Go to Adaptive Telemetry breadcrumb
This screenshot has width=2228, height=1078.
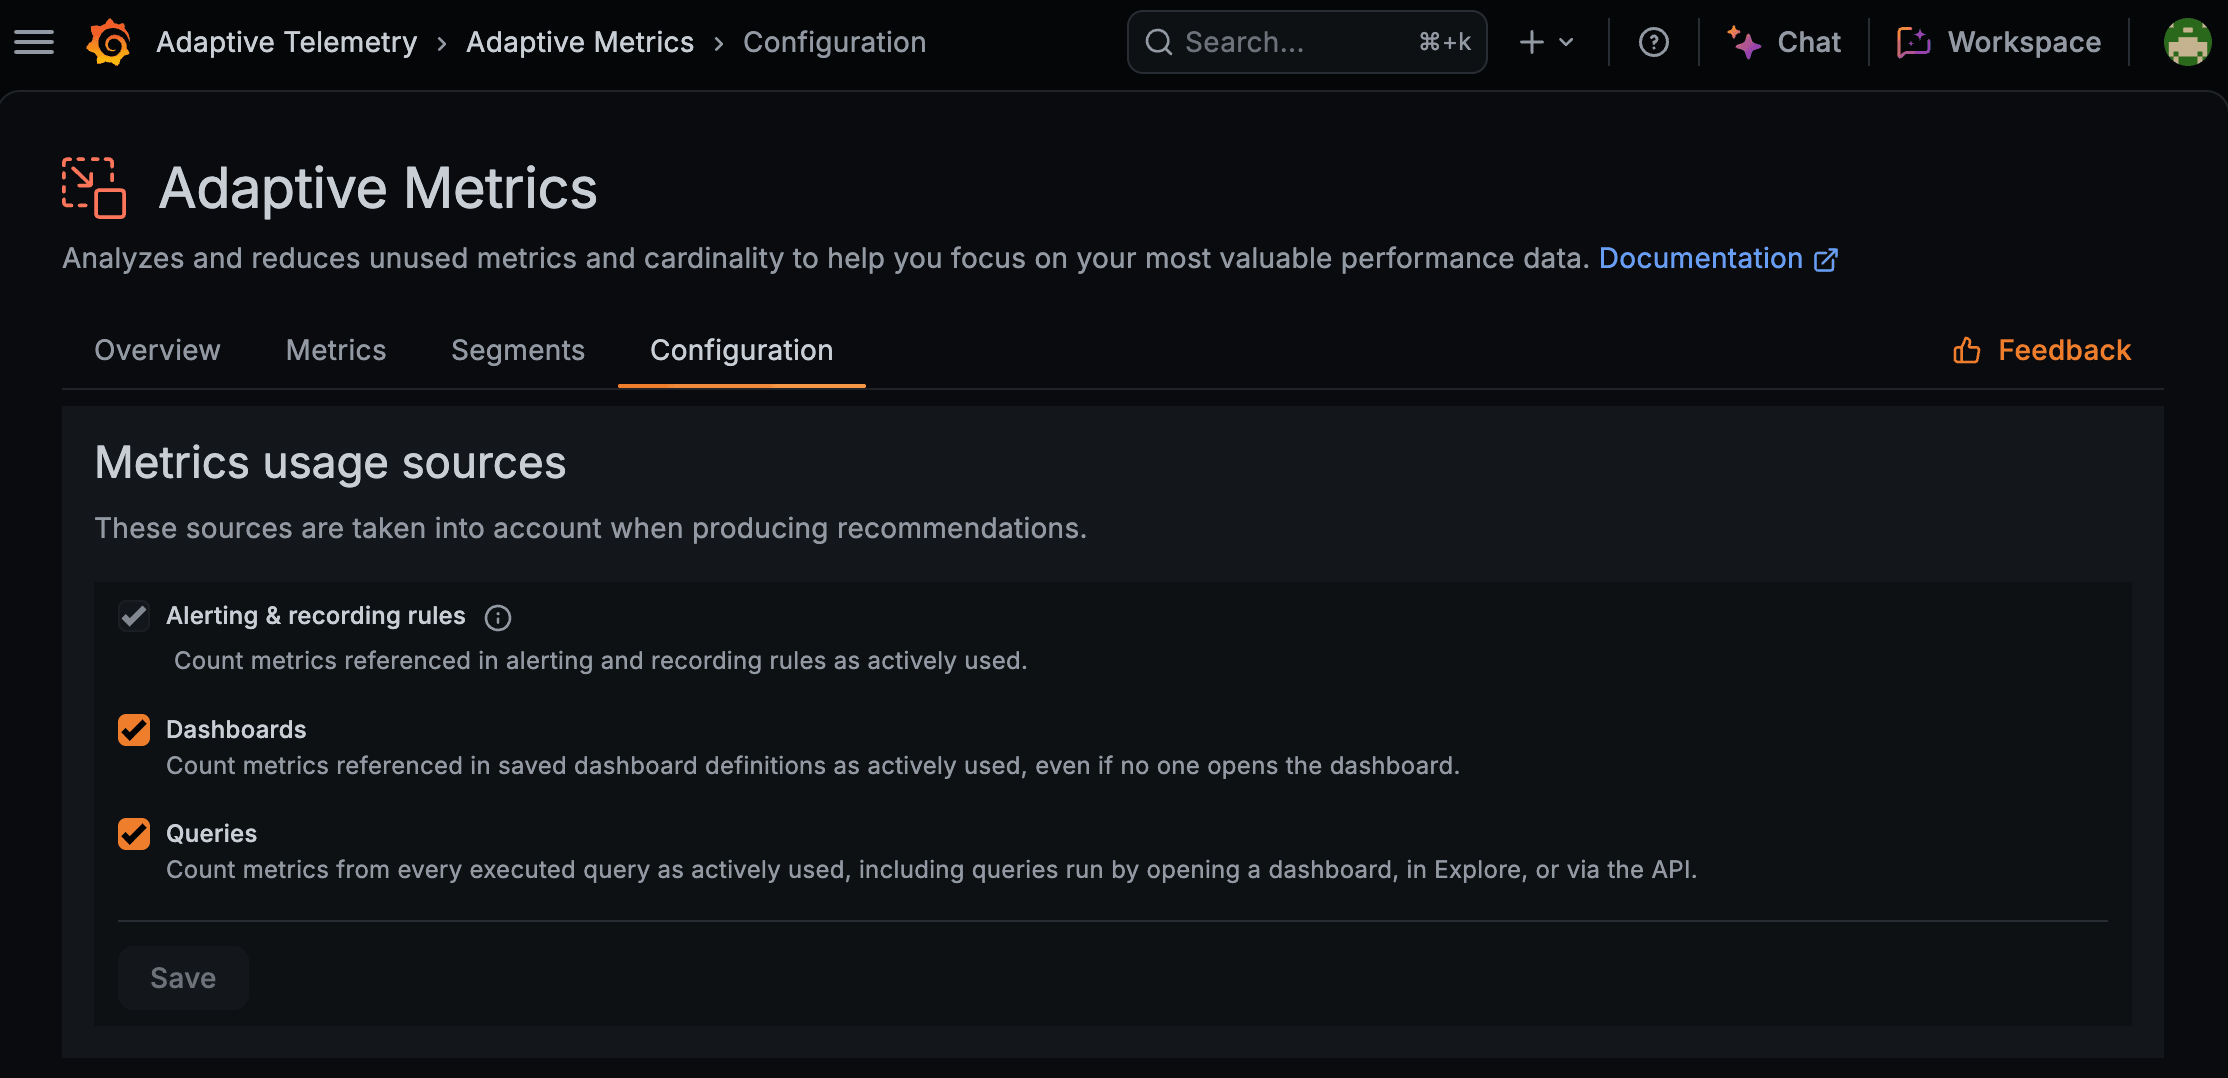pyautogui.click(x=287, y=42)
